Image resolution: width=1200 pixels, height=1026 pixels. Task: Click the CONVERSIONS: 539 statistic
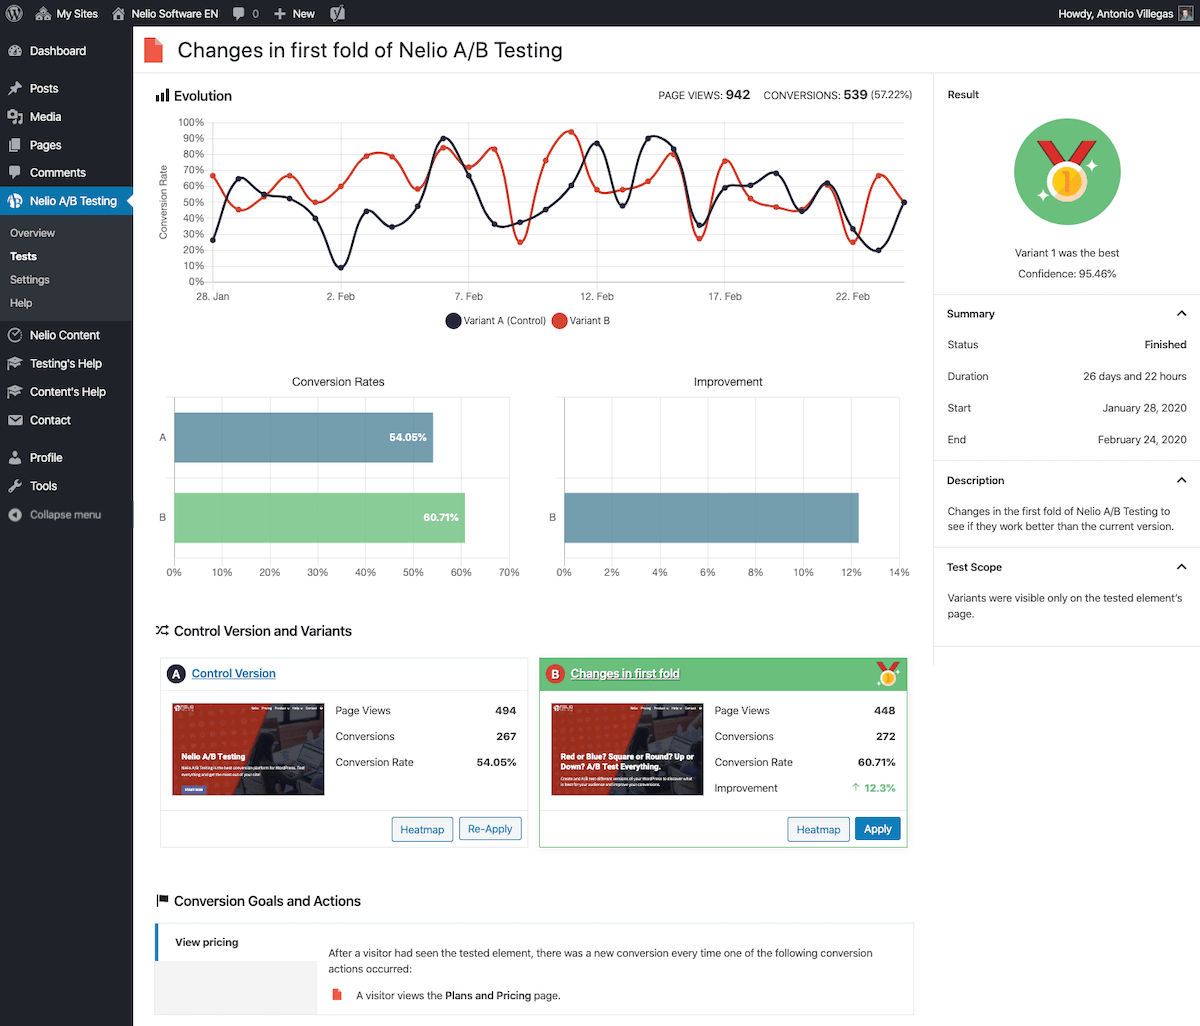click(838, 95)
